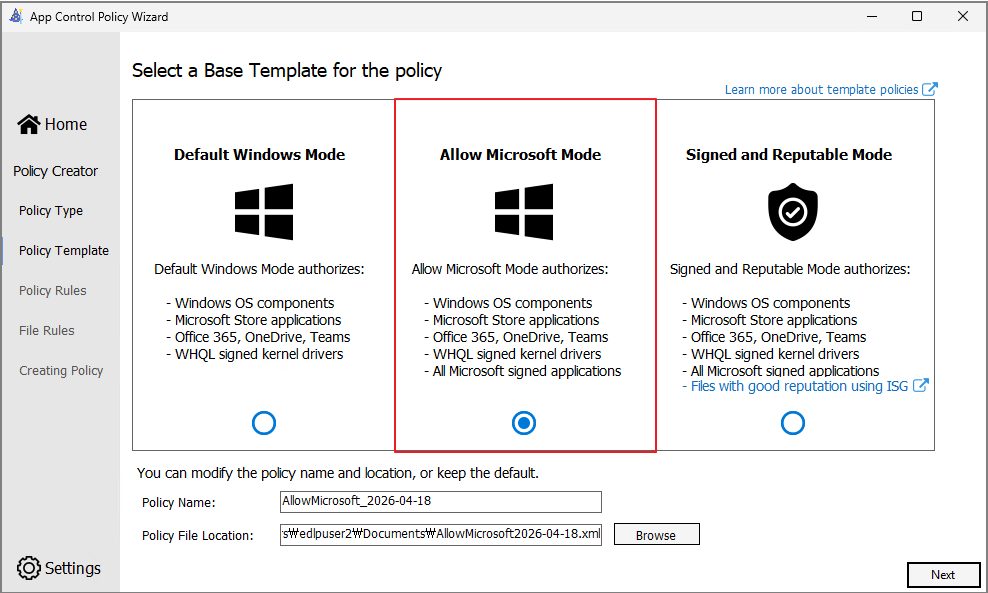Click 'Signed and Reputable Mode authorizes:' text
Image resolution: width=988 pixels, height=593 pixels.
[x=790, y=269]
